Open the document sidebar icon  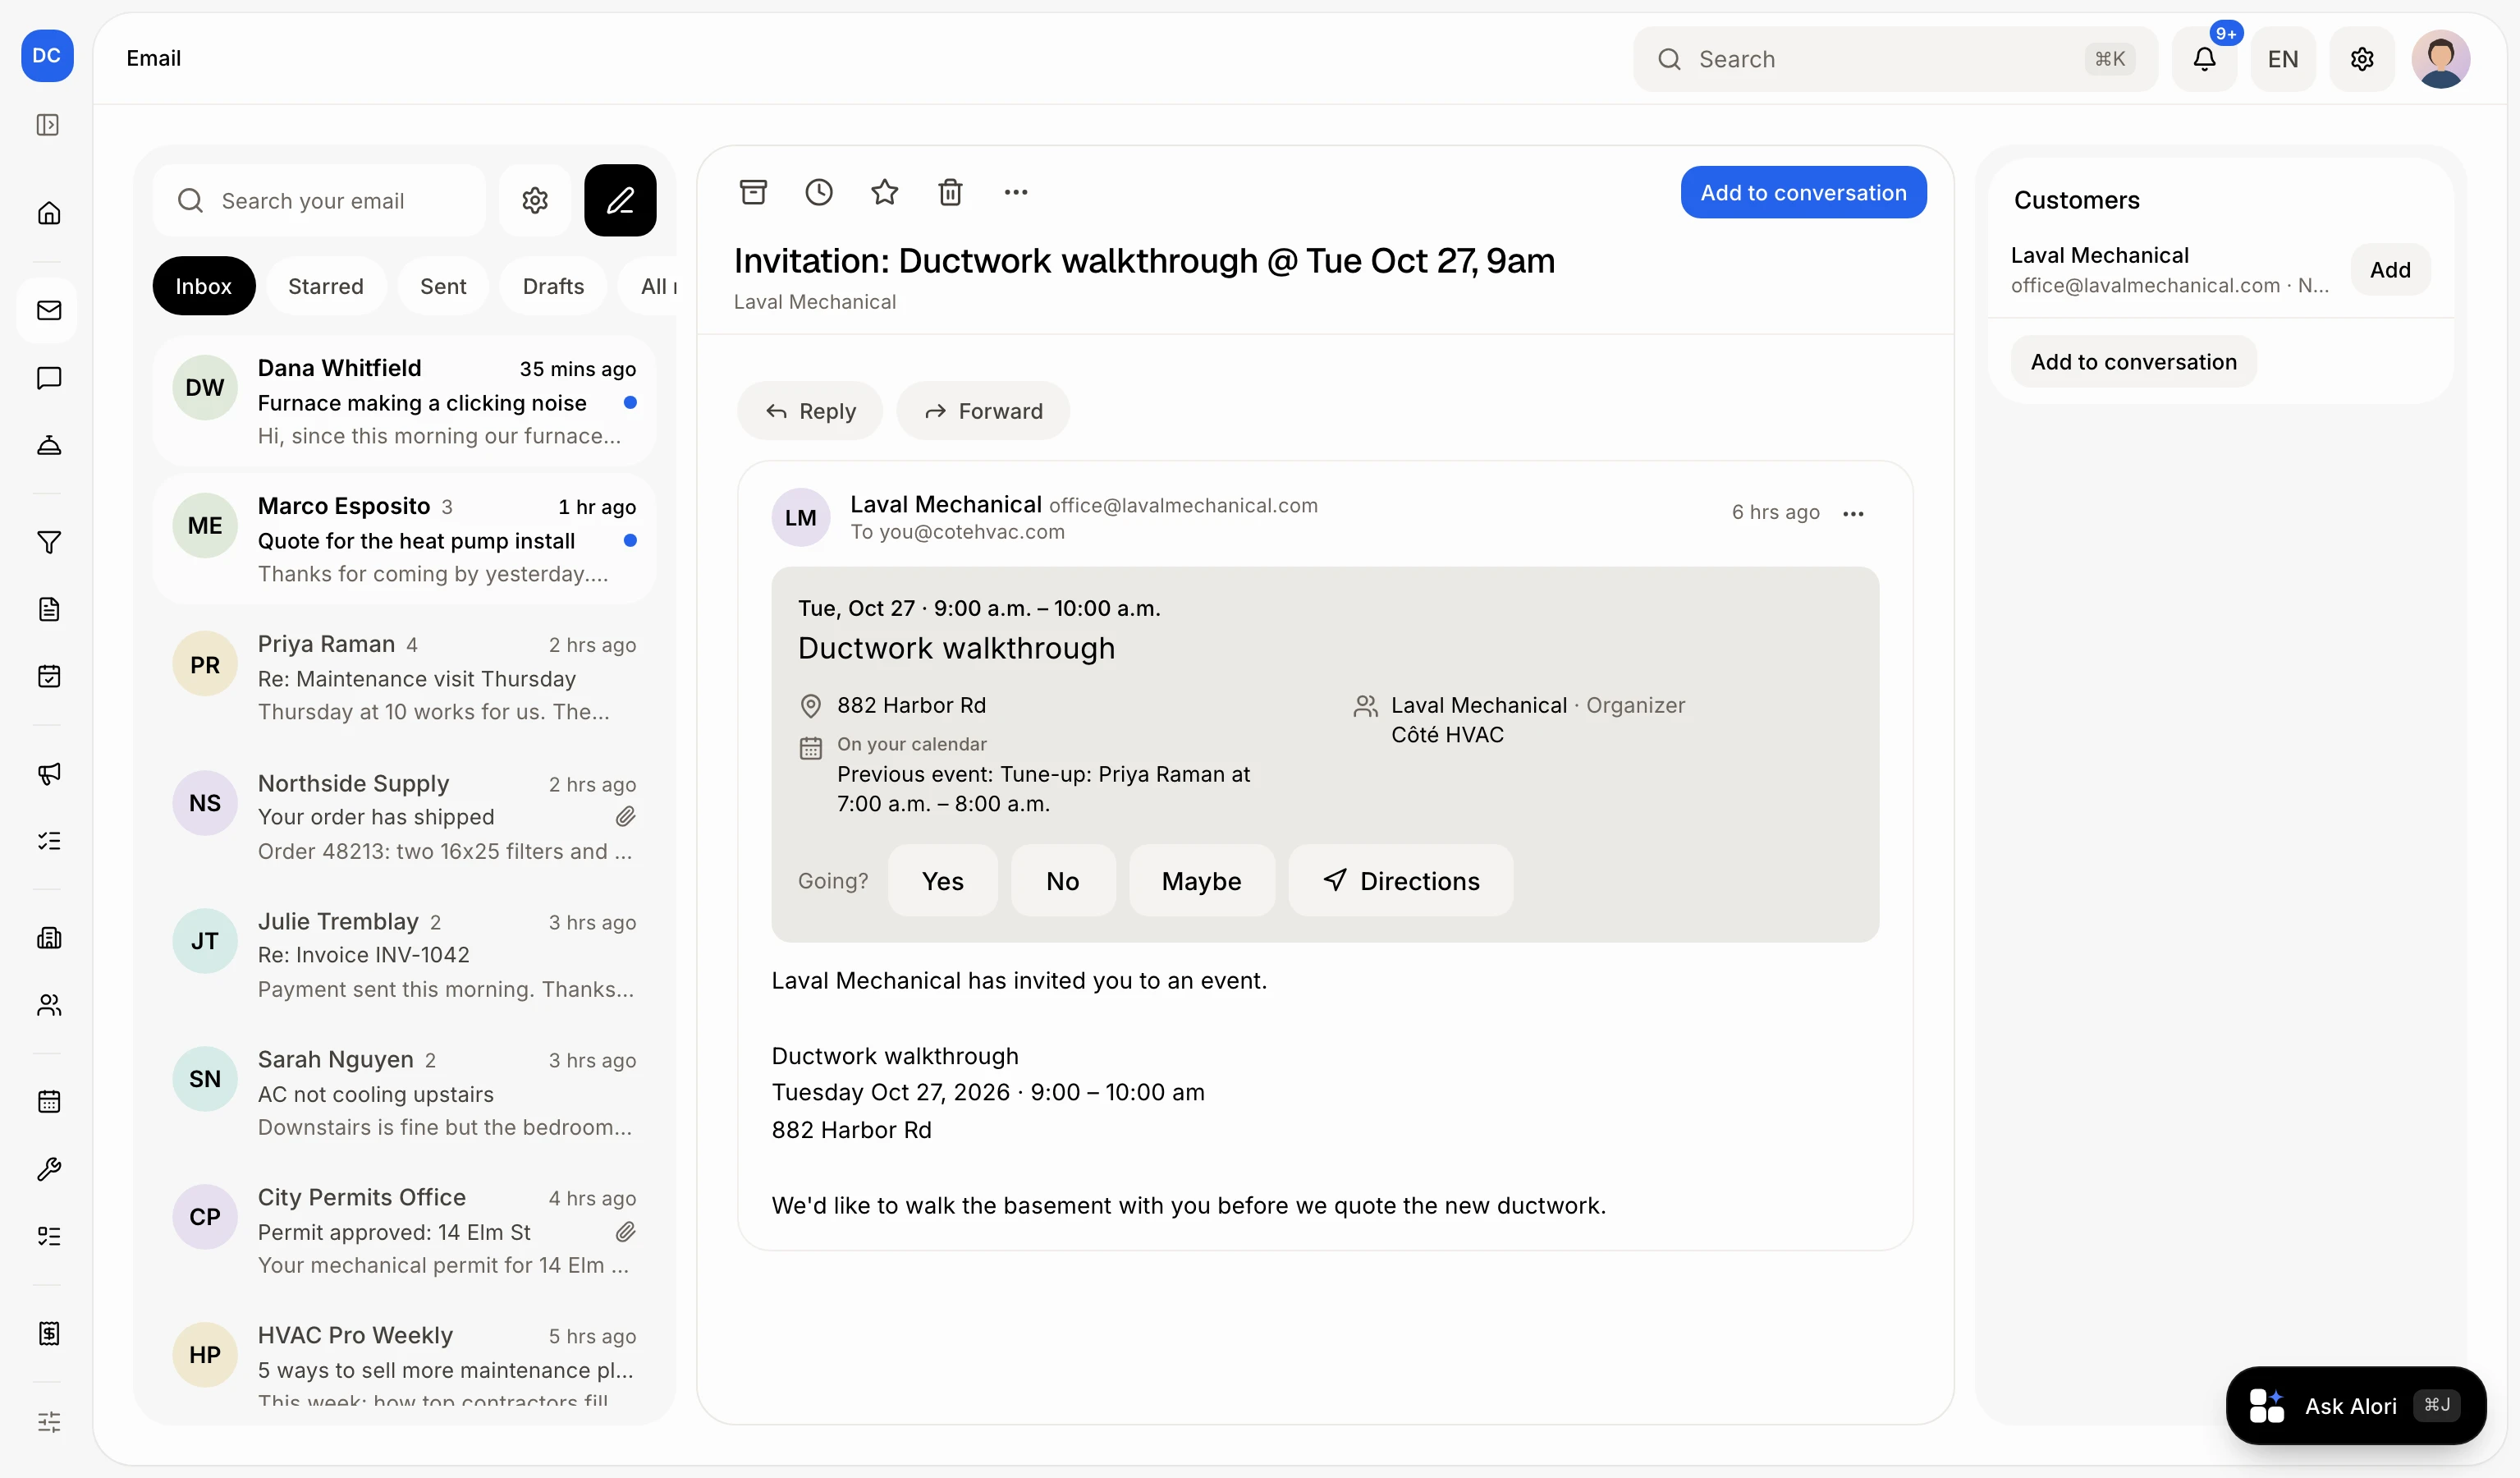[48, 609]
